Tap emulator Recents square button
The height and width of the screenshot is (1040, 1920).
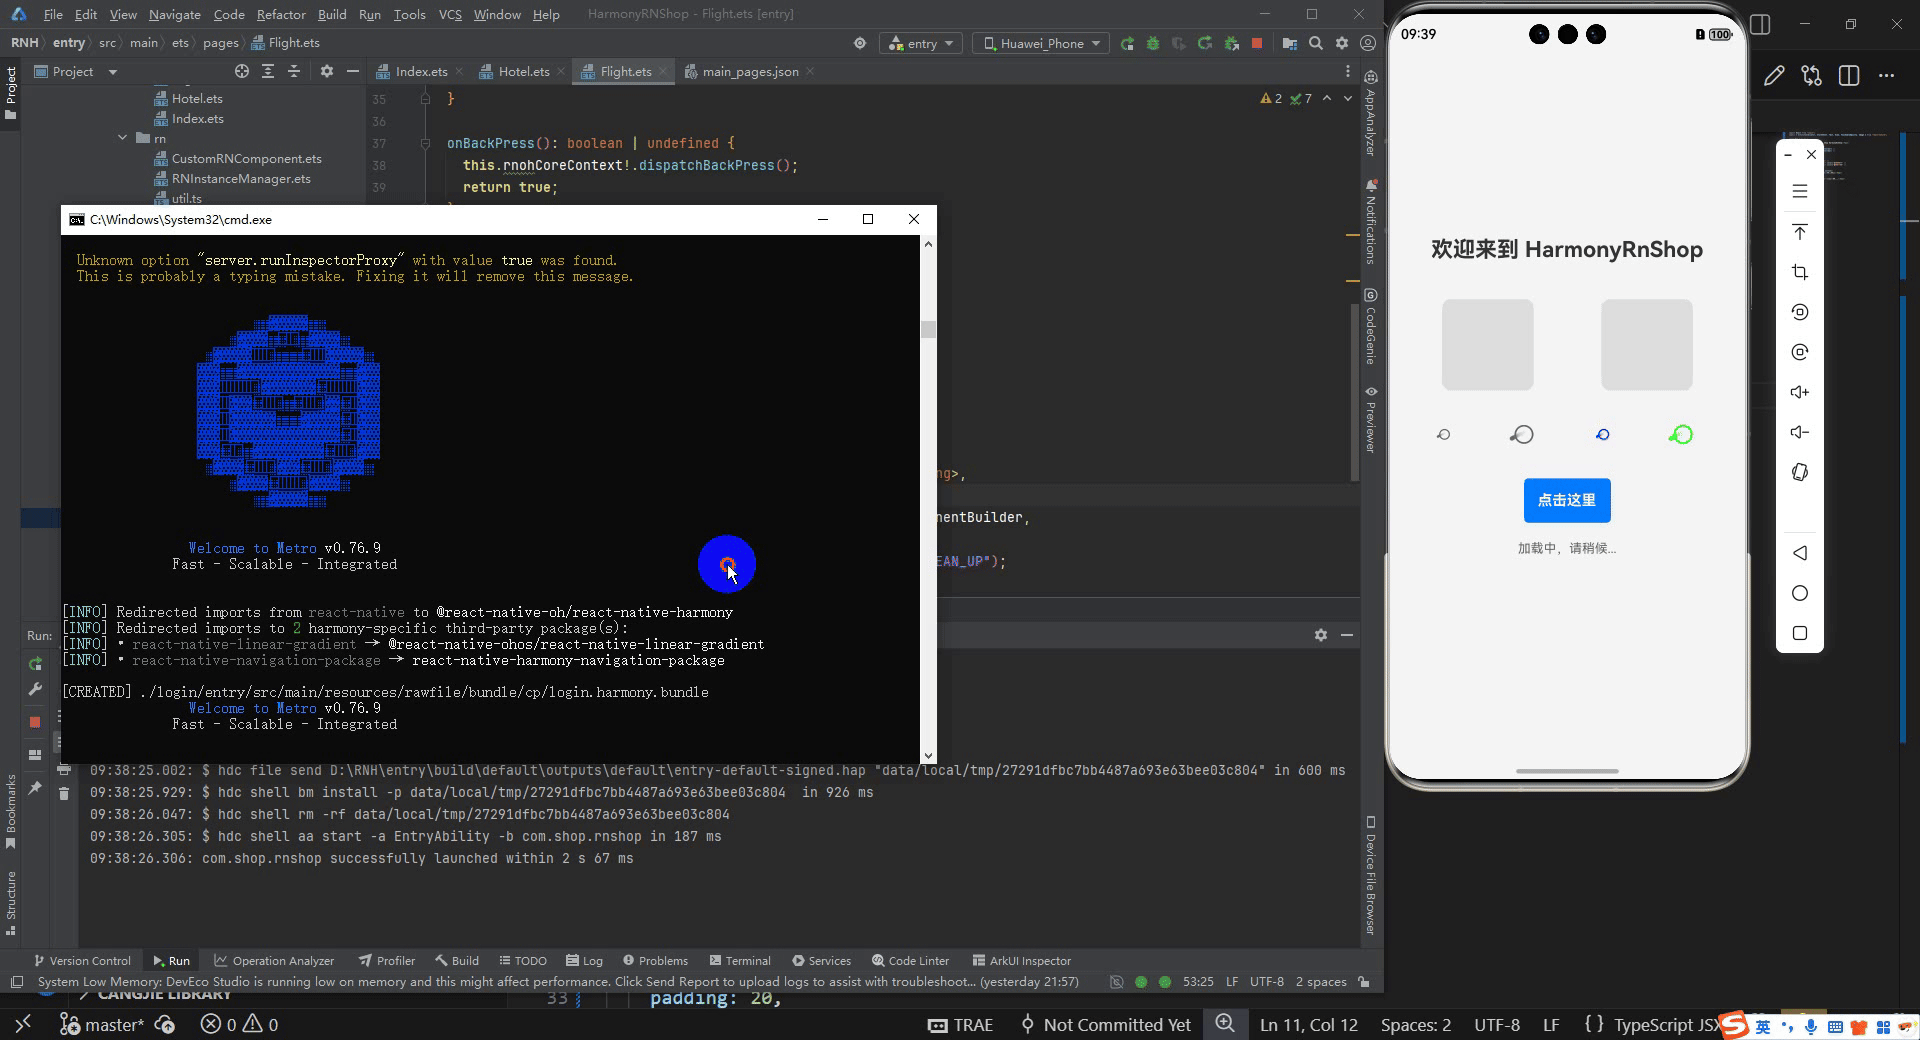click(x=1799, y=633)
